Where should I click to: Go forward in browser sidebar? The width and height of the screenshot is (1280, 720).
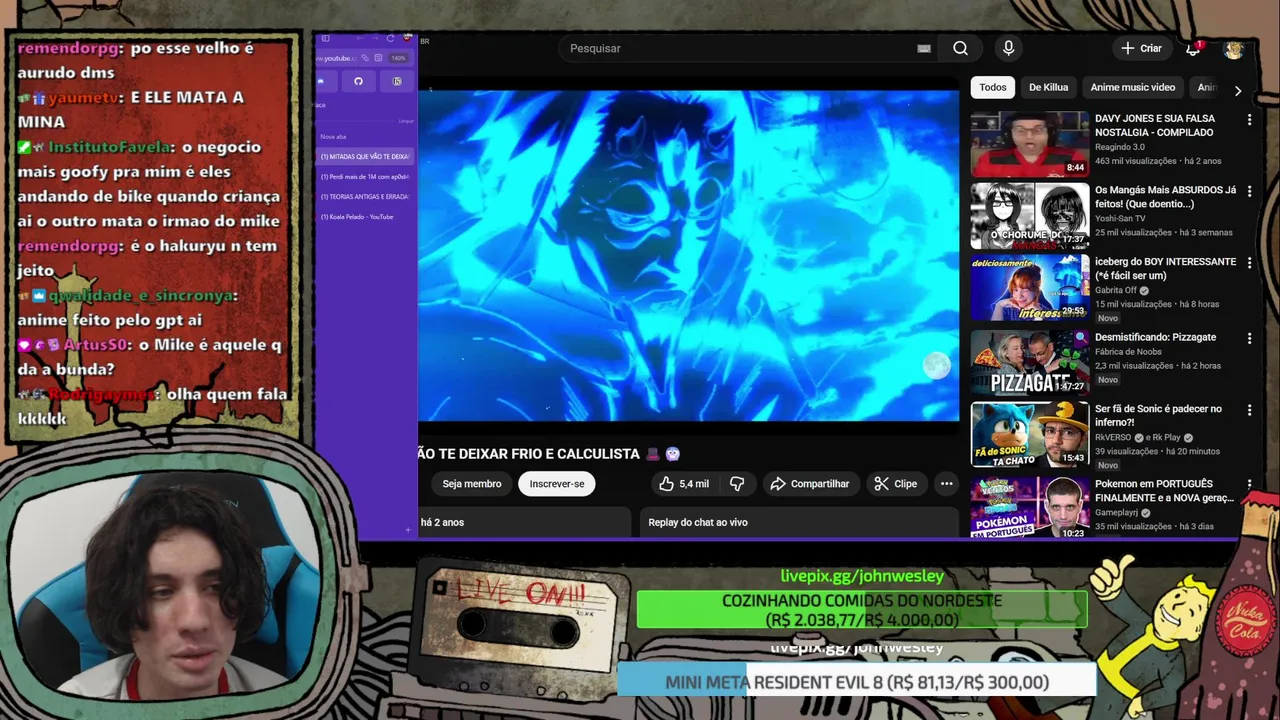[375, 38]
